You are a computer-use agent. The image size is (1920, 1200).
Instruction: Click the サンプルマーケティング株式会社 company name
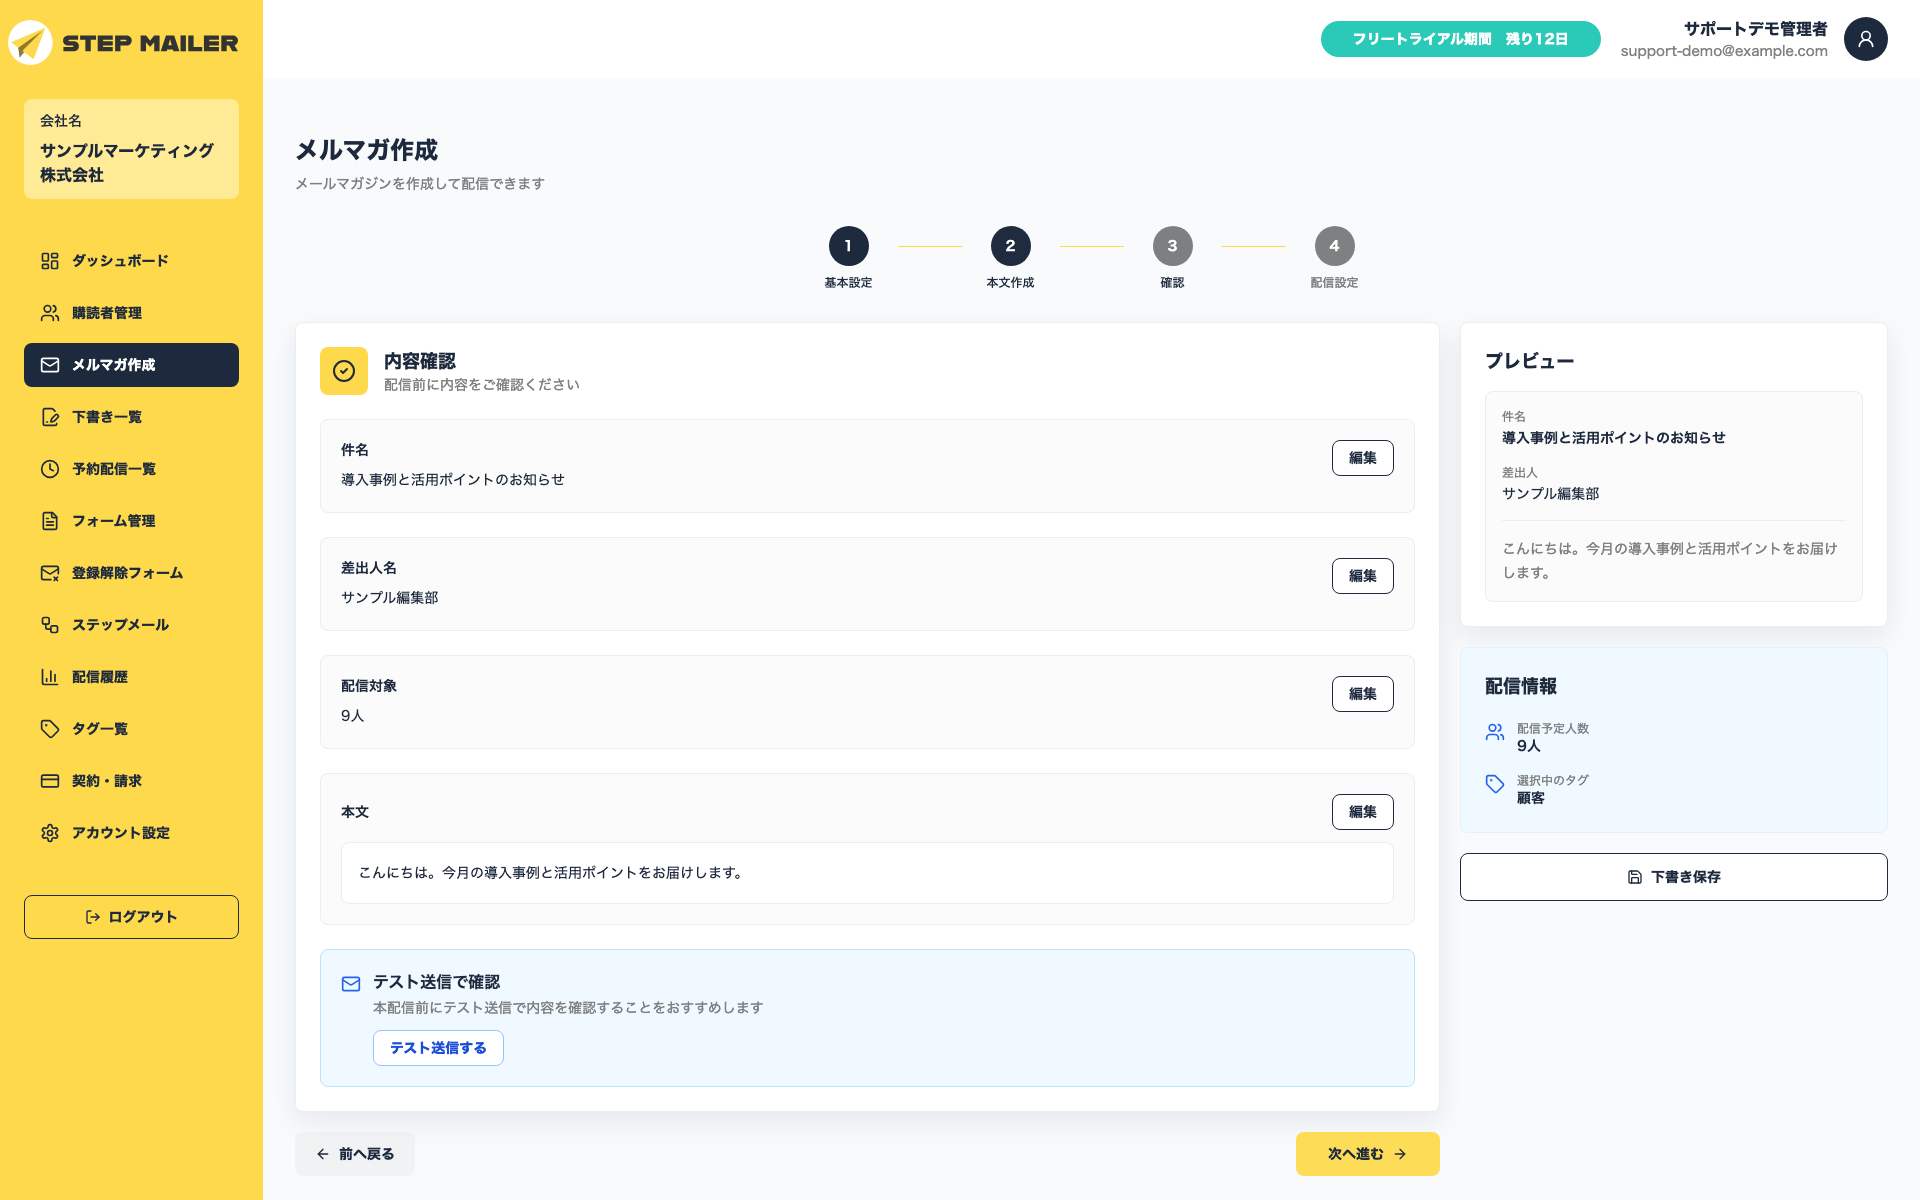click(x=127, y=163)
